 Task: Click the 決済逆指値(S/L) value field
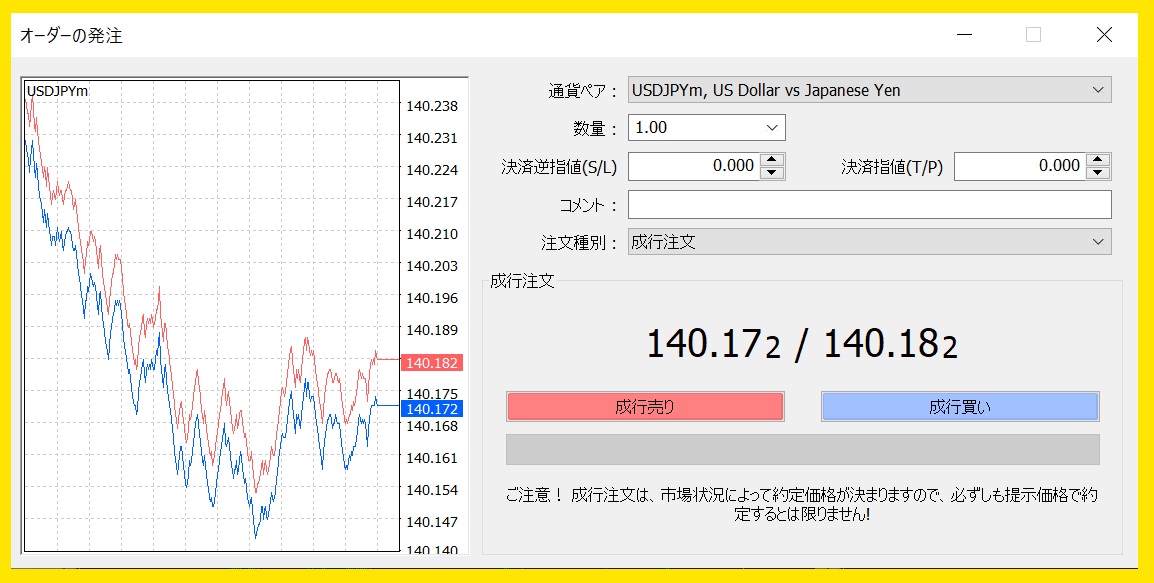point(693,166)
